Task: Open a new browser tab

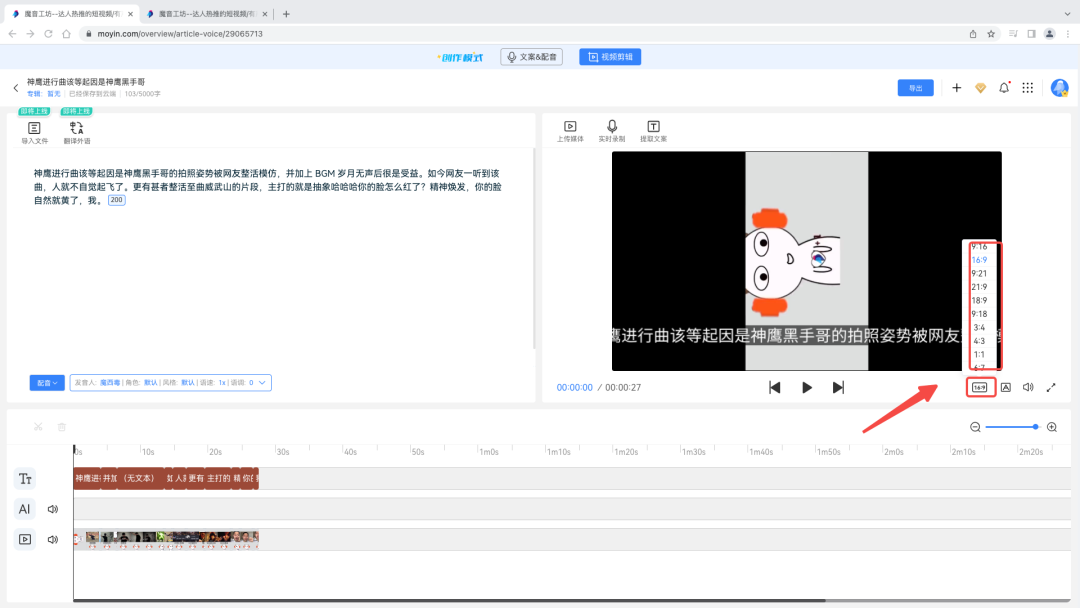Action: 286,14
